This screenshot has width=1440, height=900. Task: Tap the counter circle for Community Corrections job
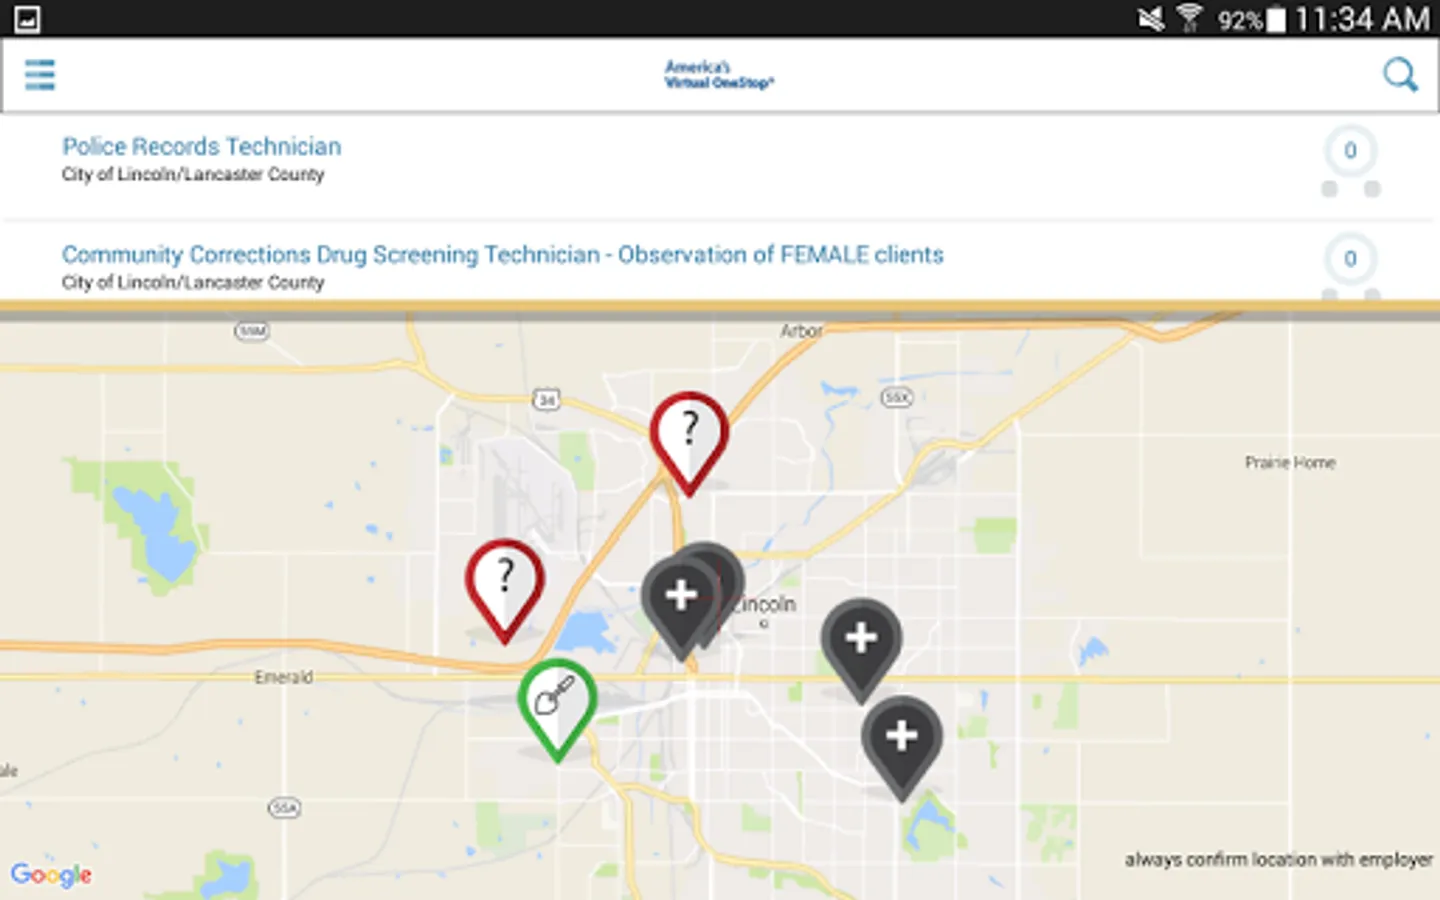click(x=1350, y=259)
